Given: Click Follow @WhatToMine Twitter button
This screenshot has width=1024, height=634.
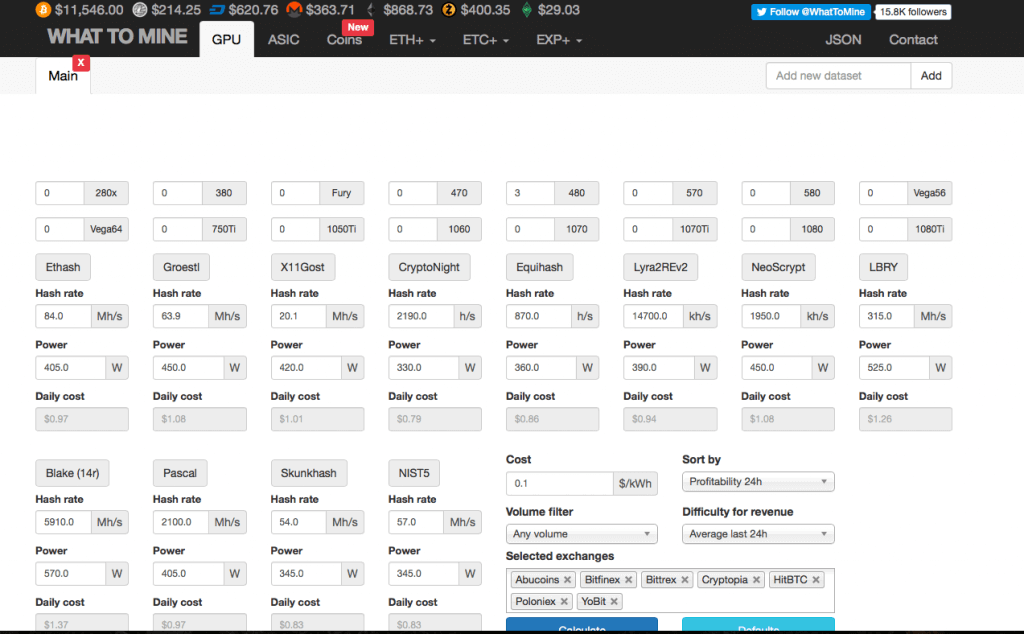Looking at the screenshot, I should click(810, 12).
